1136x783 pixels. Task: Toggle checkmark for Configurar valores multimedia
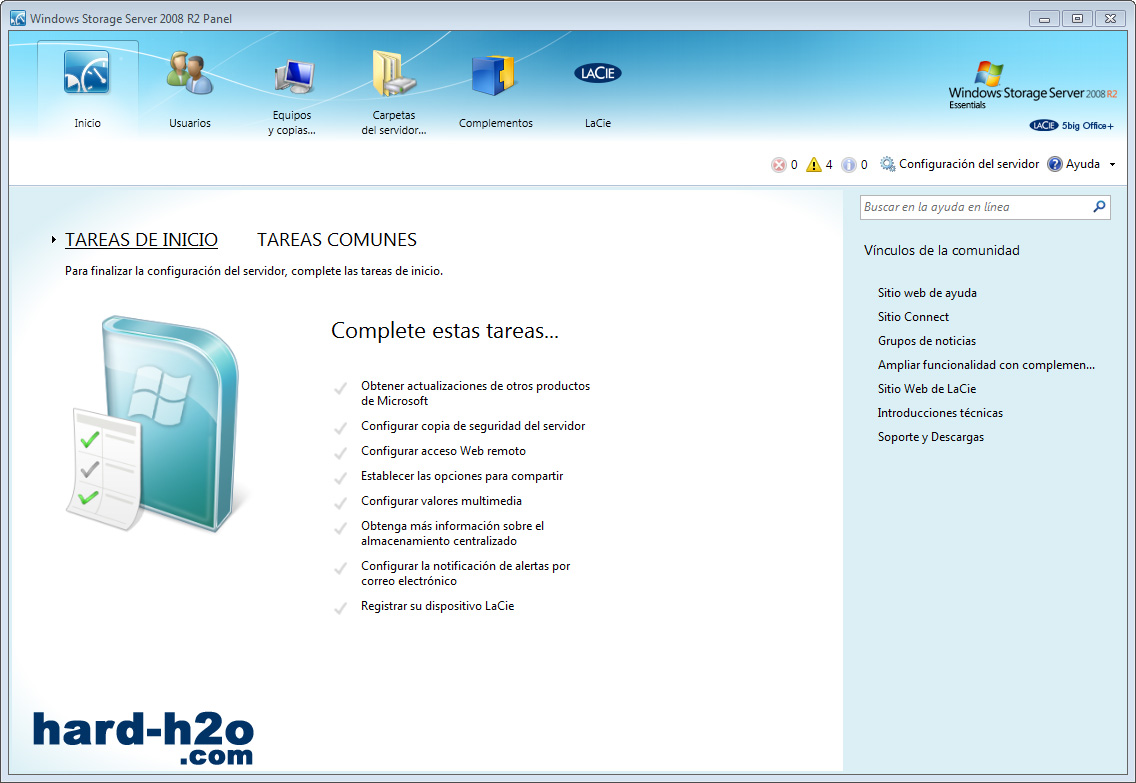click(341, 503)
